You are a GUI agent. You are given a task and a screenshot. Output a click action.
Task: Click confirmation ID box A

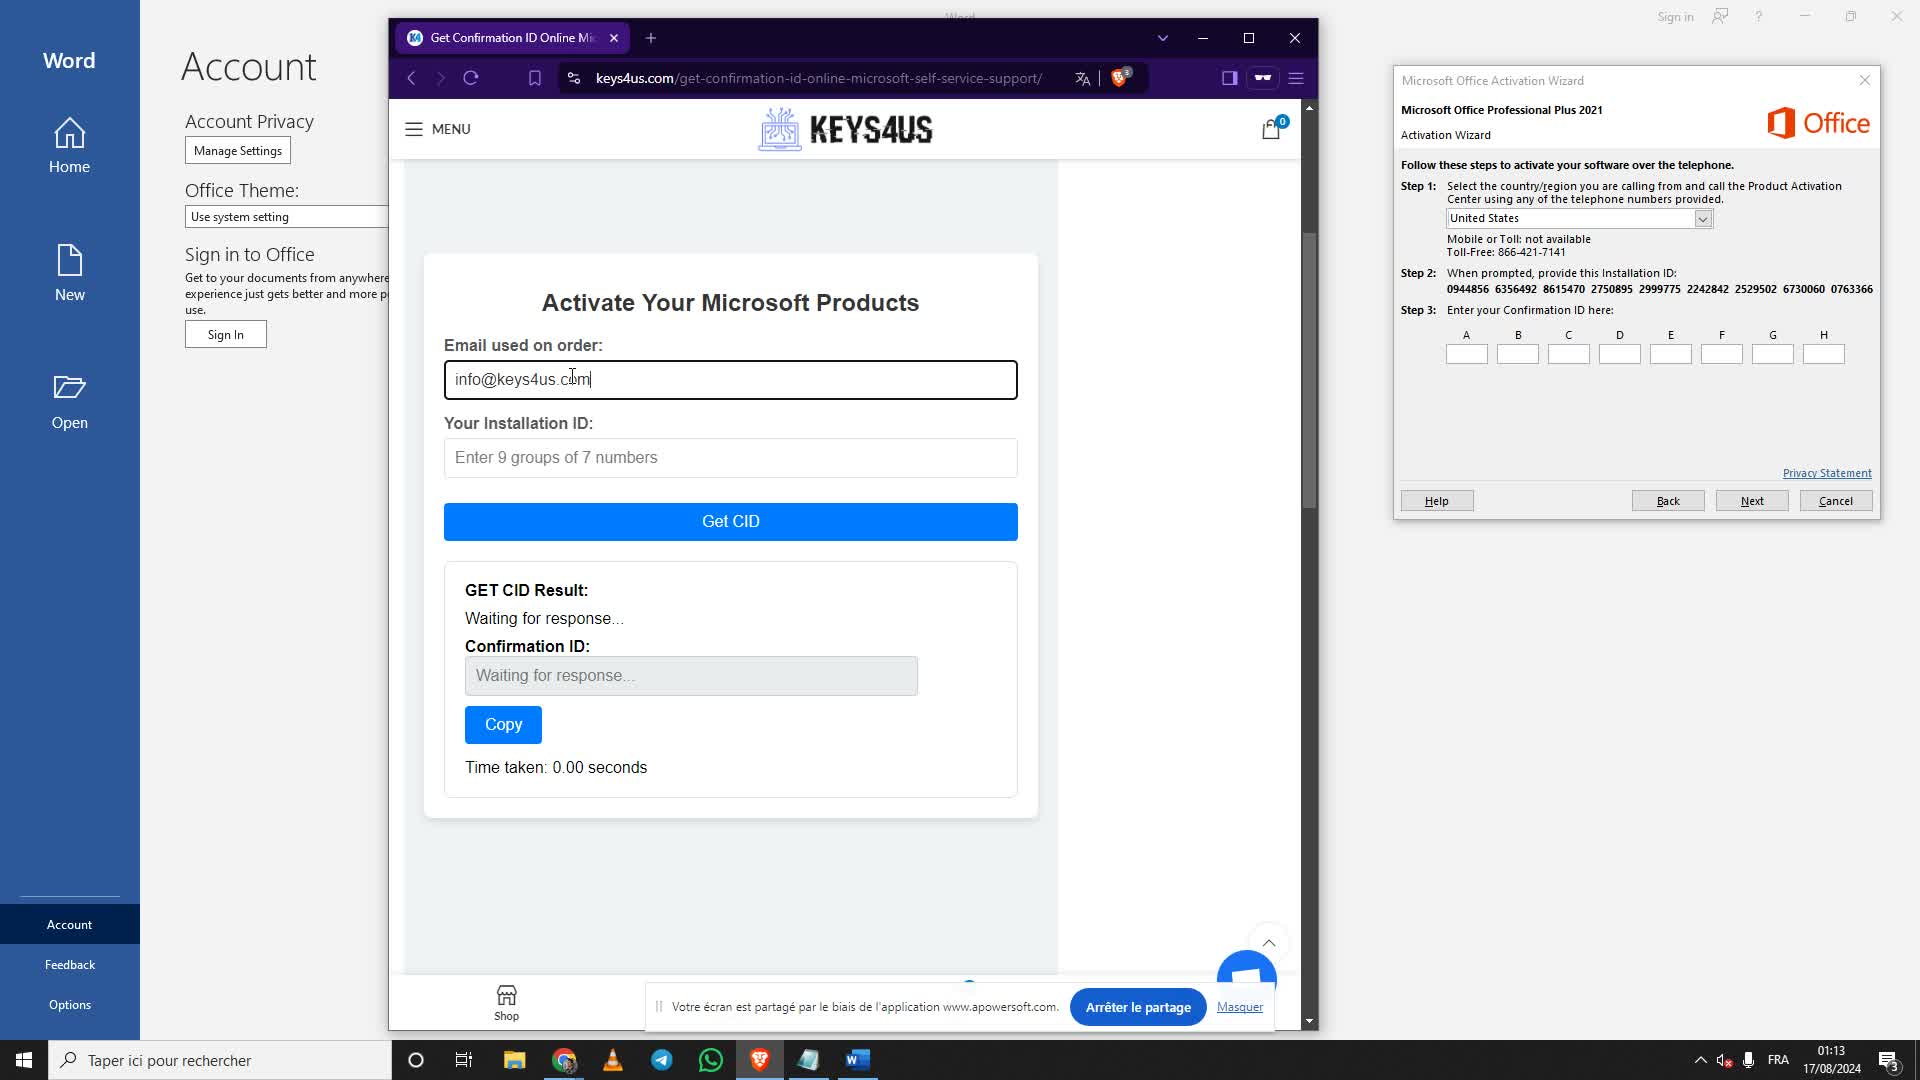[x=1466, y=354]
